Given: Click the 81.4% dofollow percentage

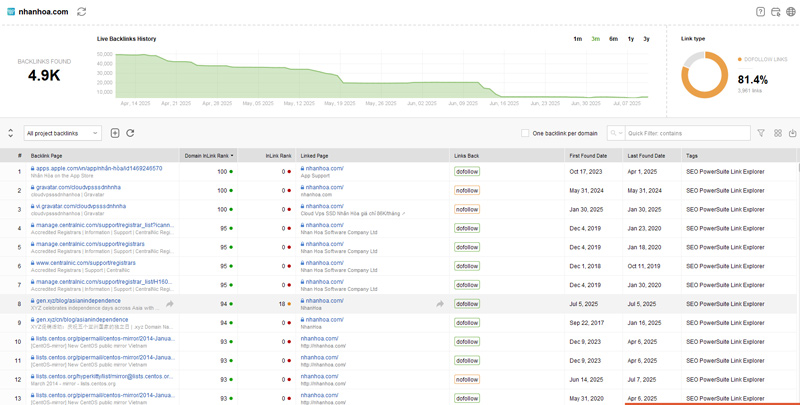Looking at the screenshot, I should point(753,80).
